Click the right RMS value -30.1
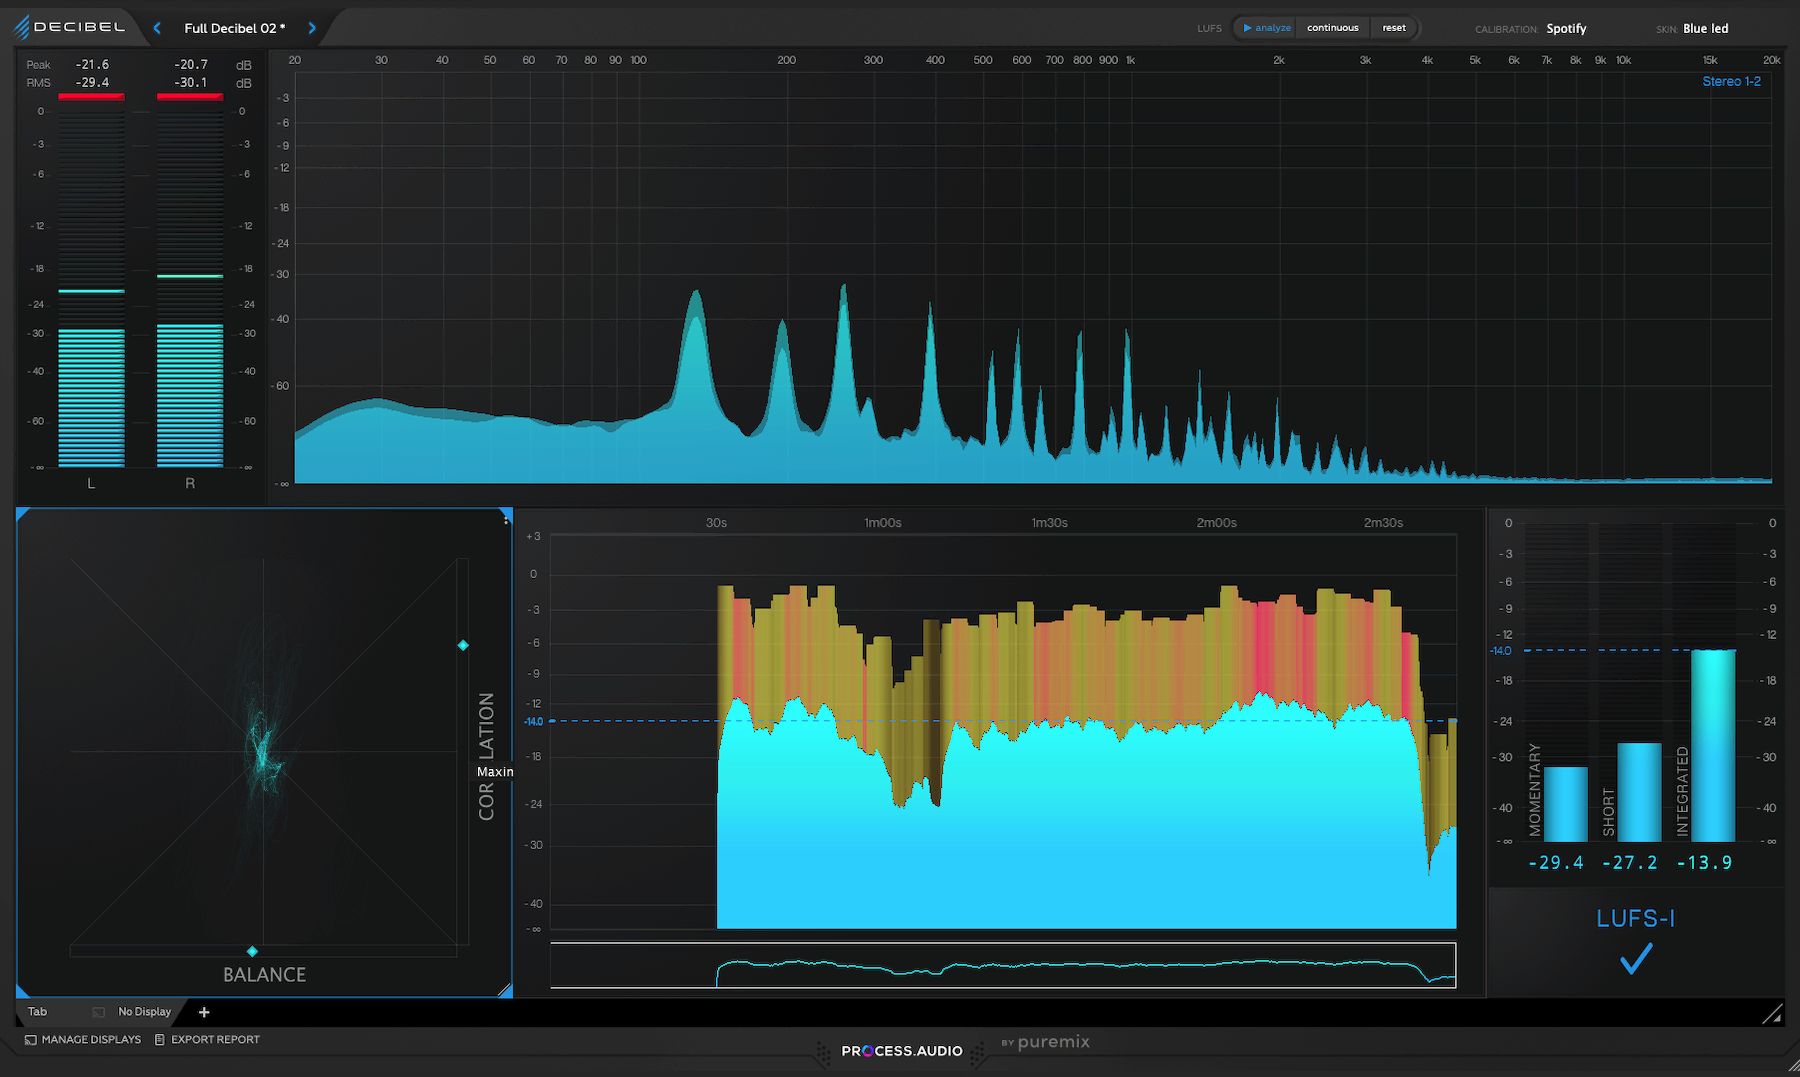The image size is (1800, 1077). 191,83
